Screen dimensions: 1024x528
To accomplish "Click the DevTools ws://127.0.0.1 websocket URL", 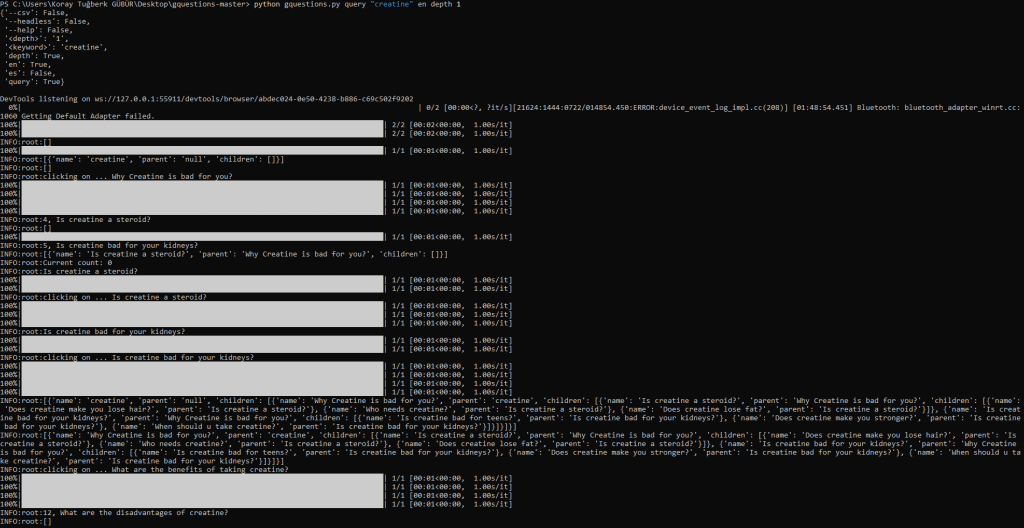I will coord(268,99).
